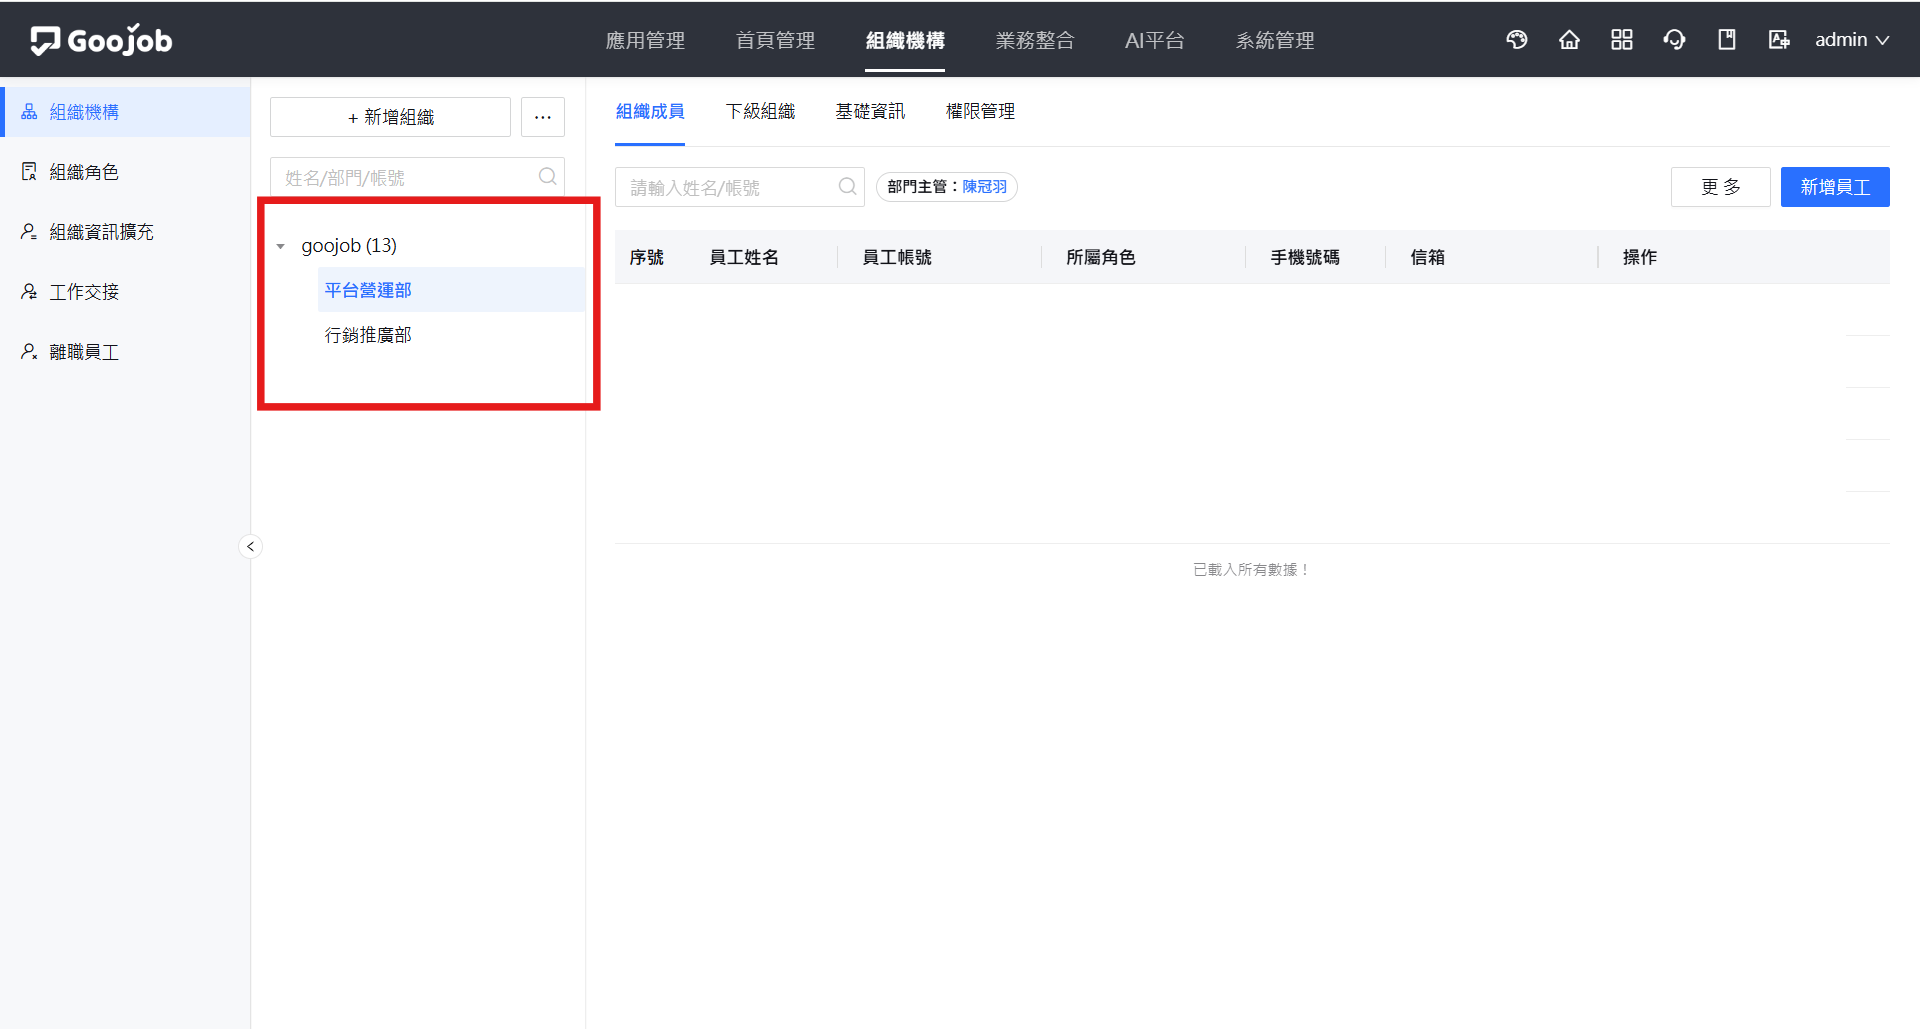Select 組織機構 in top navigation
Viewport: 1920px width, 1033px height.
click(x=905, y=40)
